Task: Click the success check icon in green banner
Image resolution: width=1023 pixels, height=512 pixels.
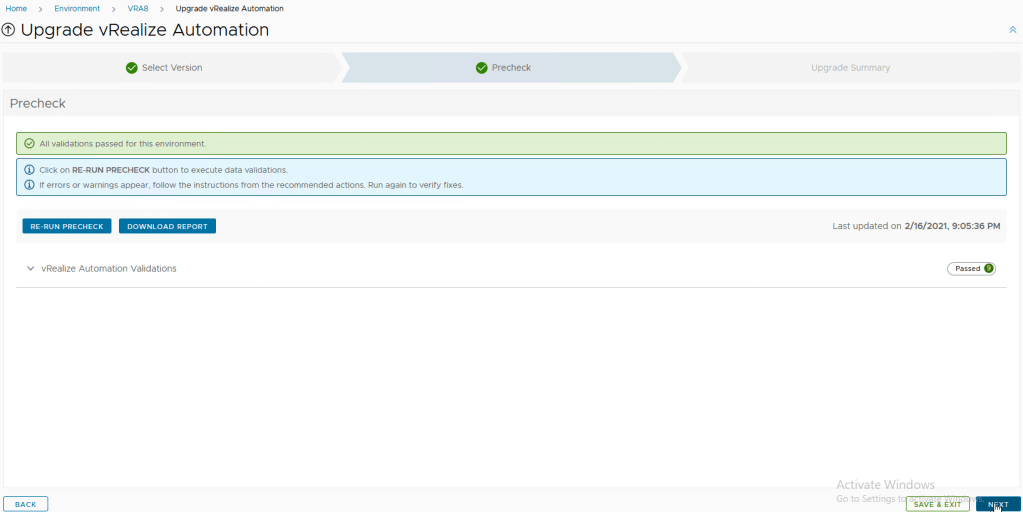Action: [x=29, y=144]
